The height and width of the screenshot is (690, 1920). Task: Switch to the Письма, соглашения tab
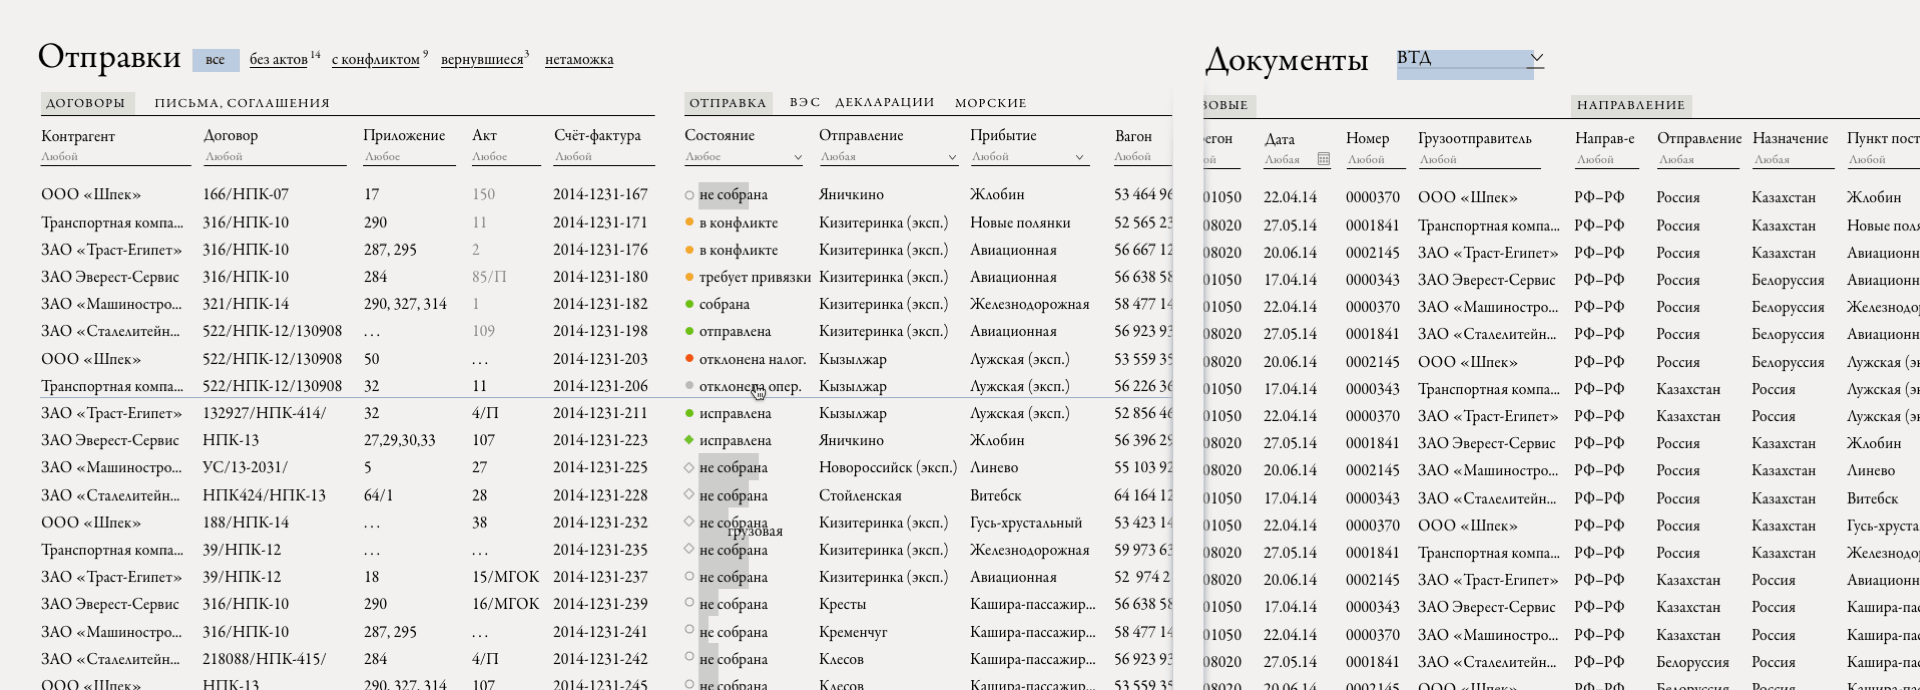[x=241, y=103]
